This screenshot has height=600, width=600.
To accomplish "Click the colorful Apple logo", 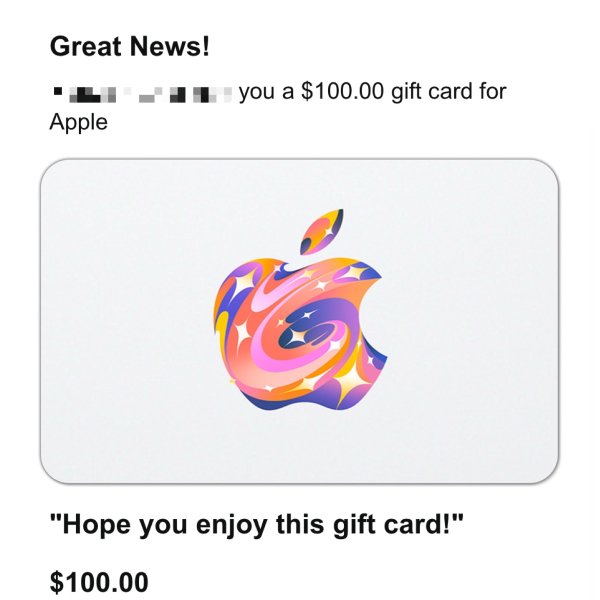I will 300,310.
